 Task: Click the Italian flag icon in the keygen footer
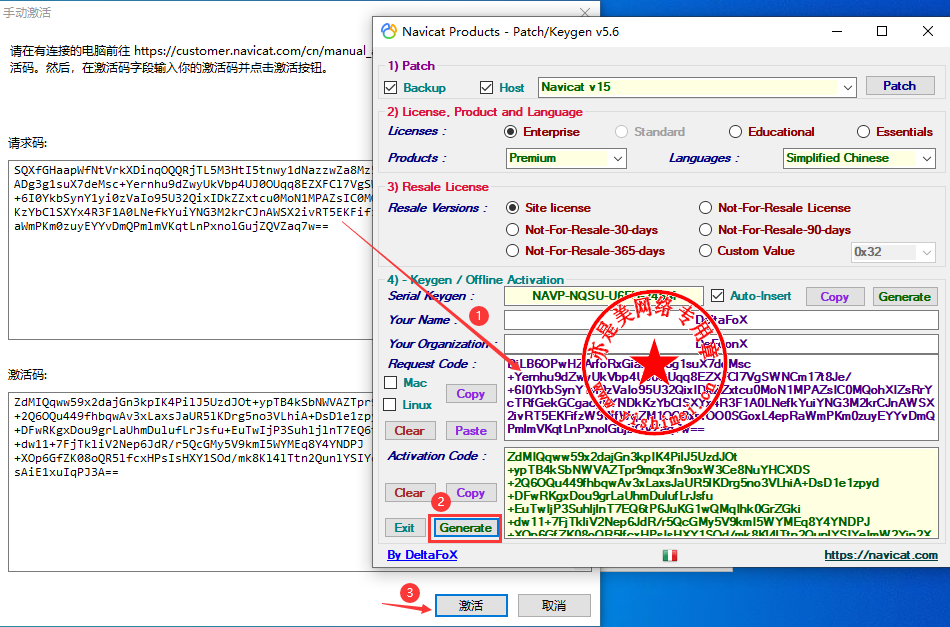[x=669, y=555]
